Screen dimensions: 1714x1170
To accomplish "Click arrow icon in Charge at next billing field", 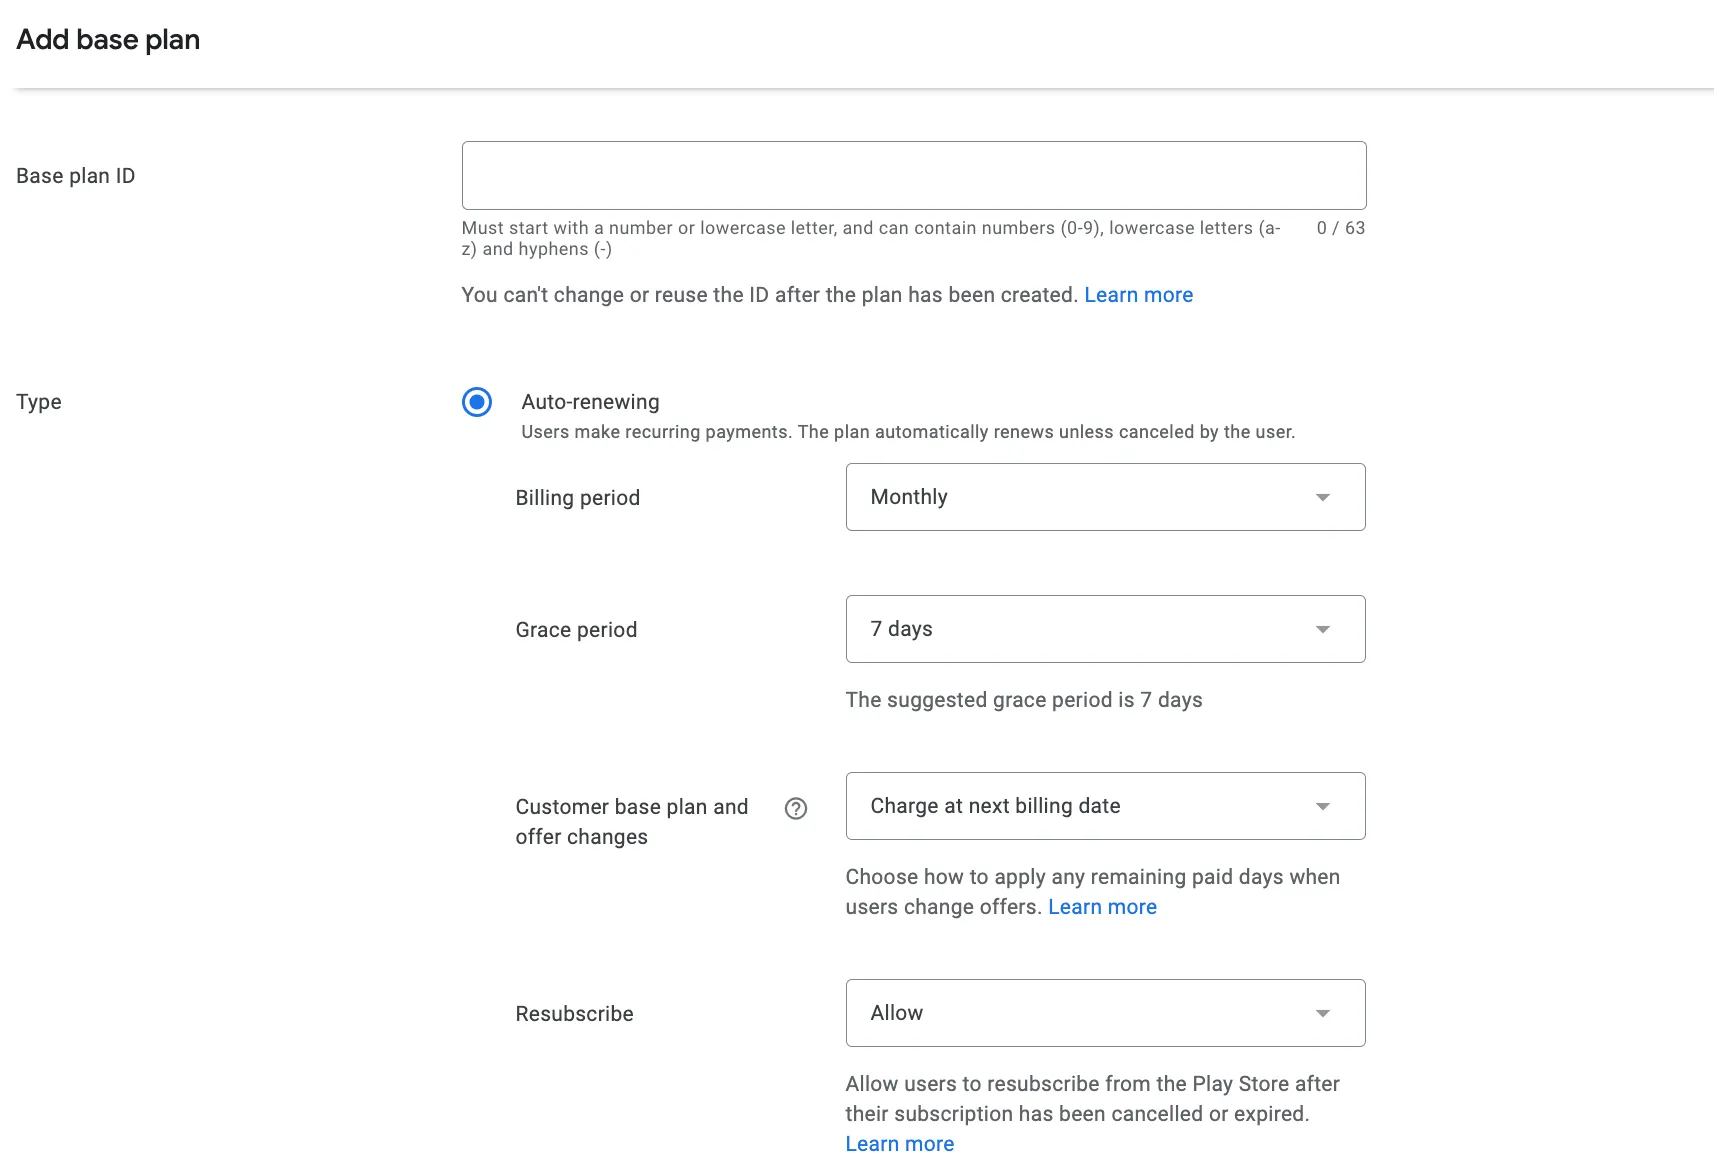I will tap(1322, 806).
